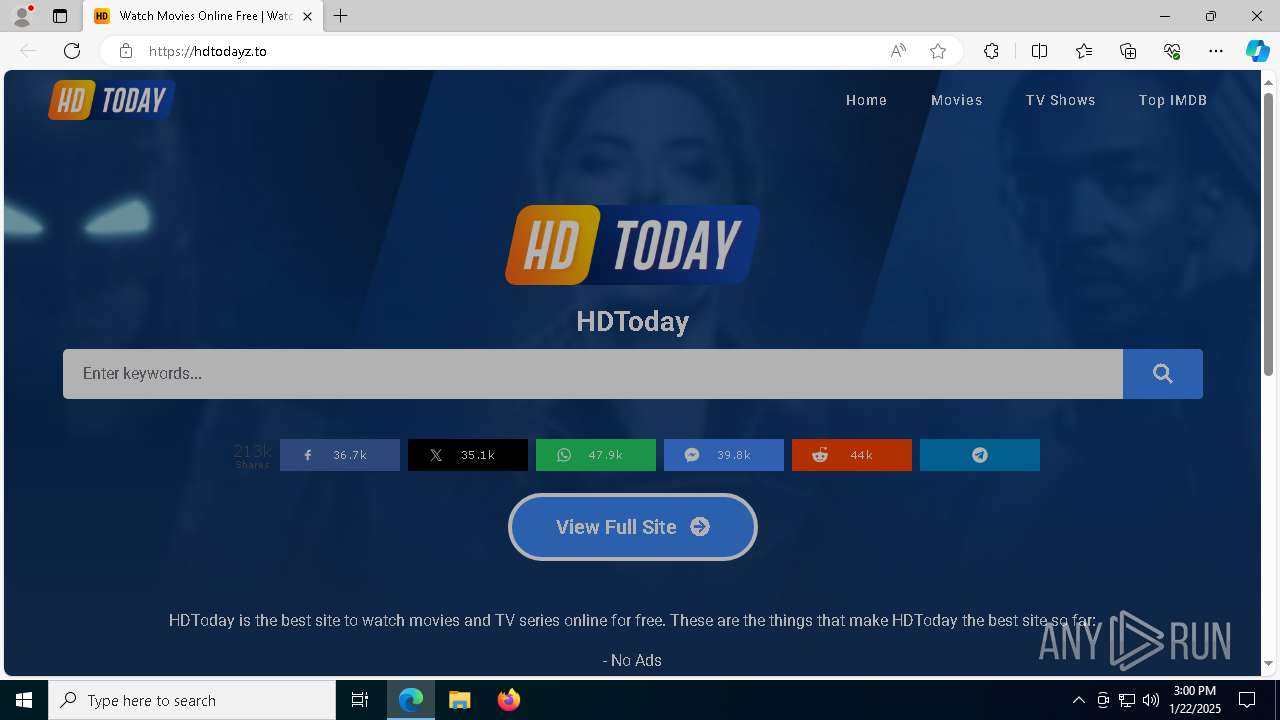Open Edge Settings and more menu
Screen dimensions: 1280x720
pos(1216,51)
